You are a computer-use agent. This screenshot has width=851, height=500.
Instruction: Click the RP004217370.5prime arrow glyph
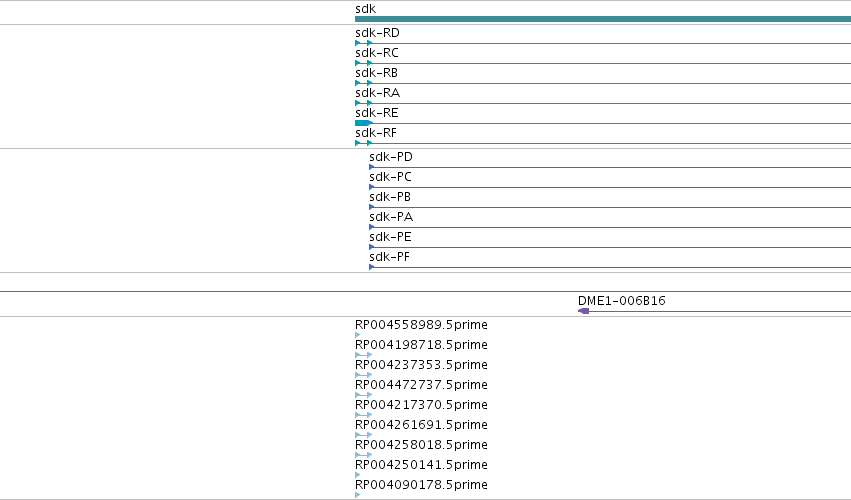[364, 415]
